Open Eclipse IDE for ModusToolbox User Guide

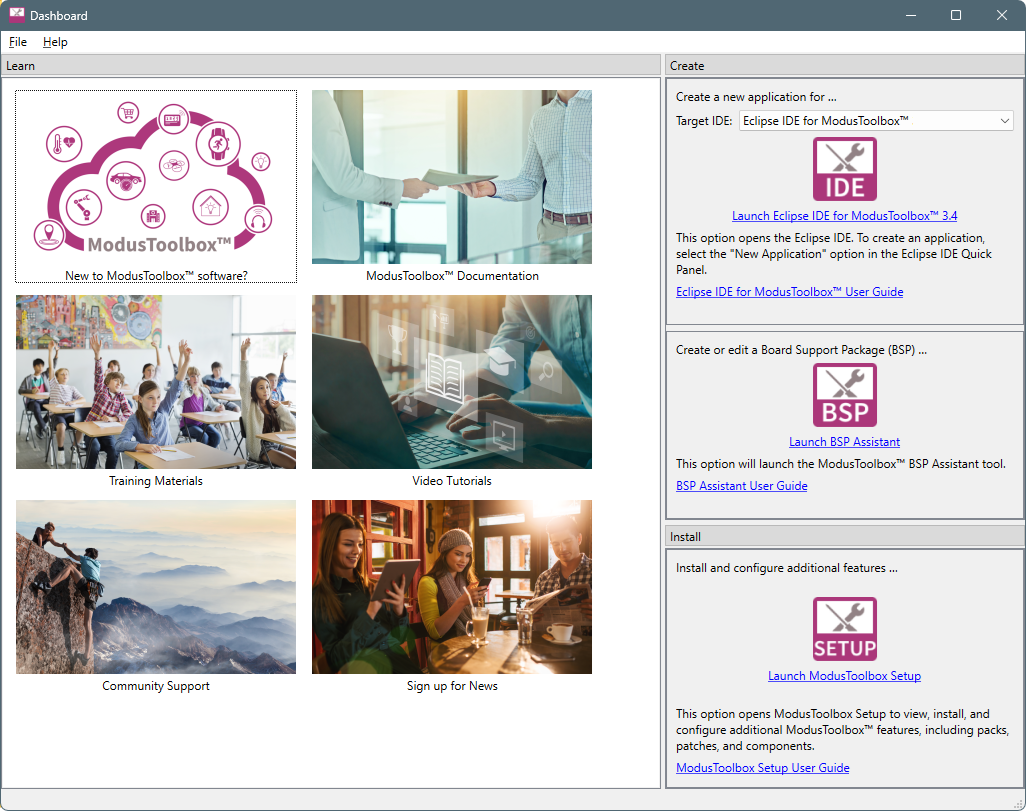pos(789,292)
